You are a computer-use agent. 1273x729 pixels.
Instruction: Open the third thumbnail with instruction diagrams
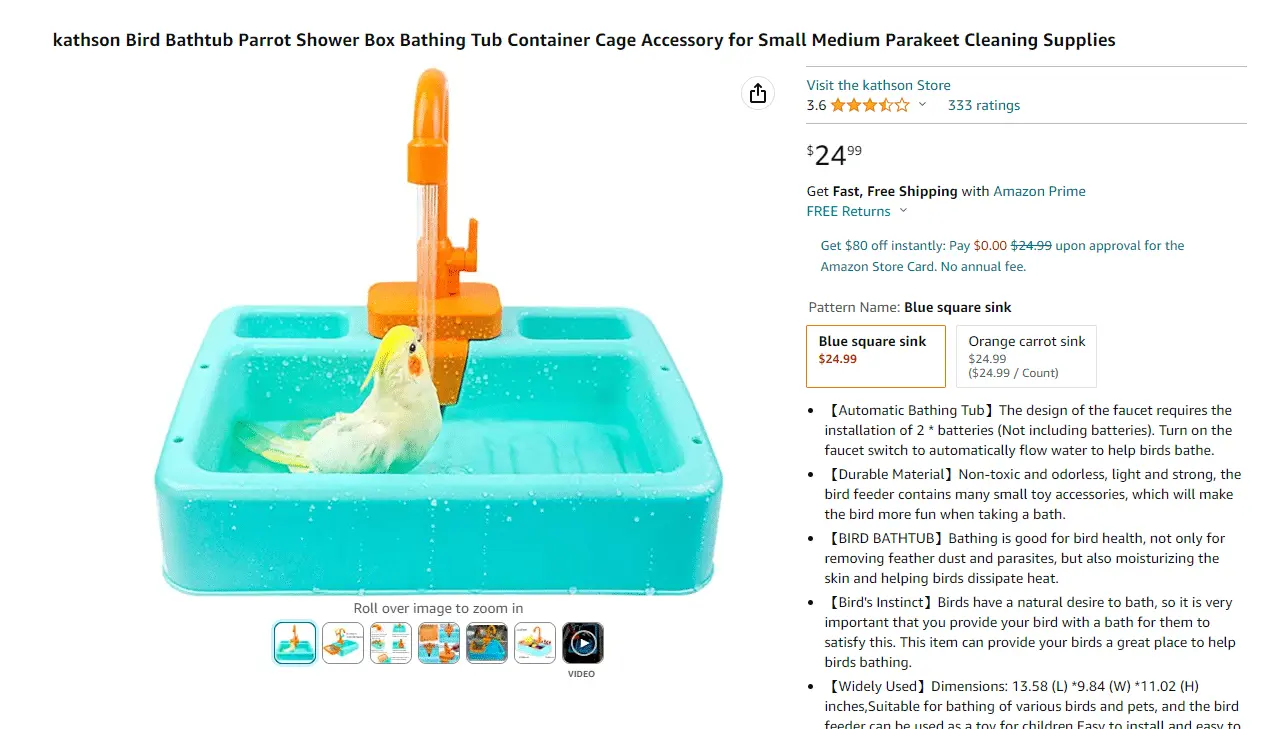coord(391,643)
